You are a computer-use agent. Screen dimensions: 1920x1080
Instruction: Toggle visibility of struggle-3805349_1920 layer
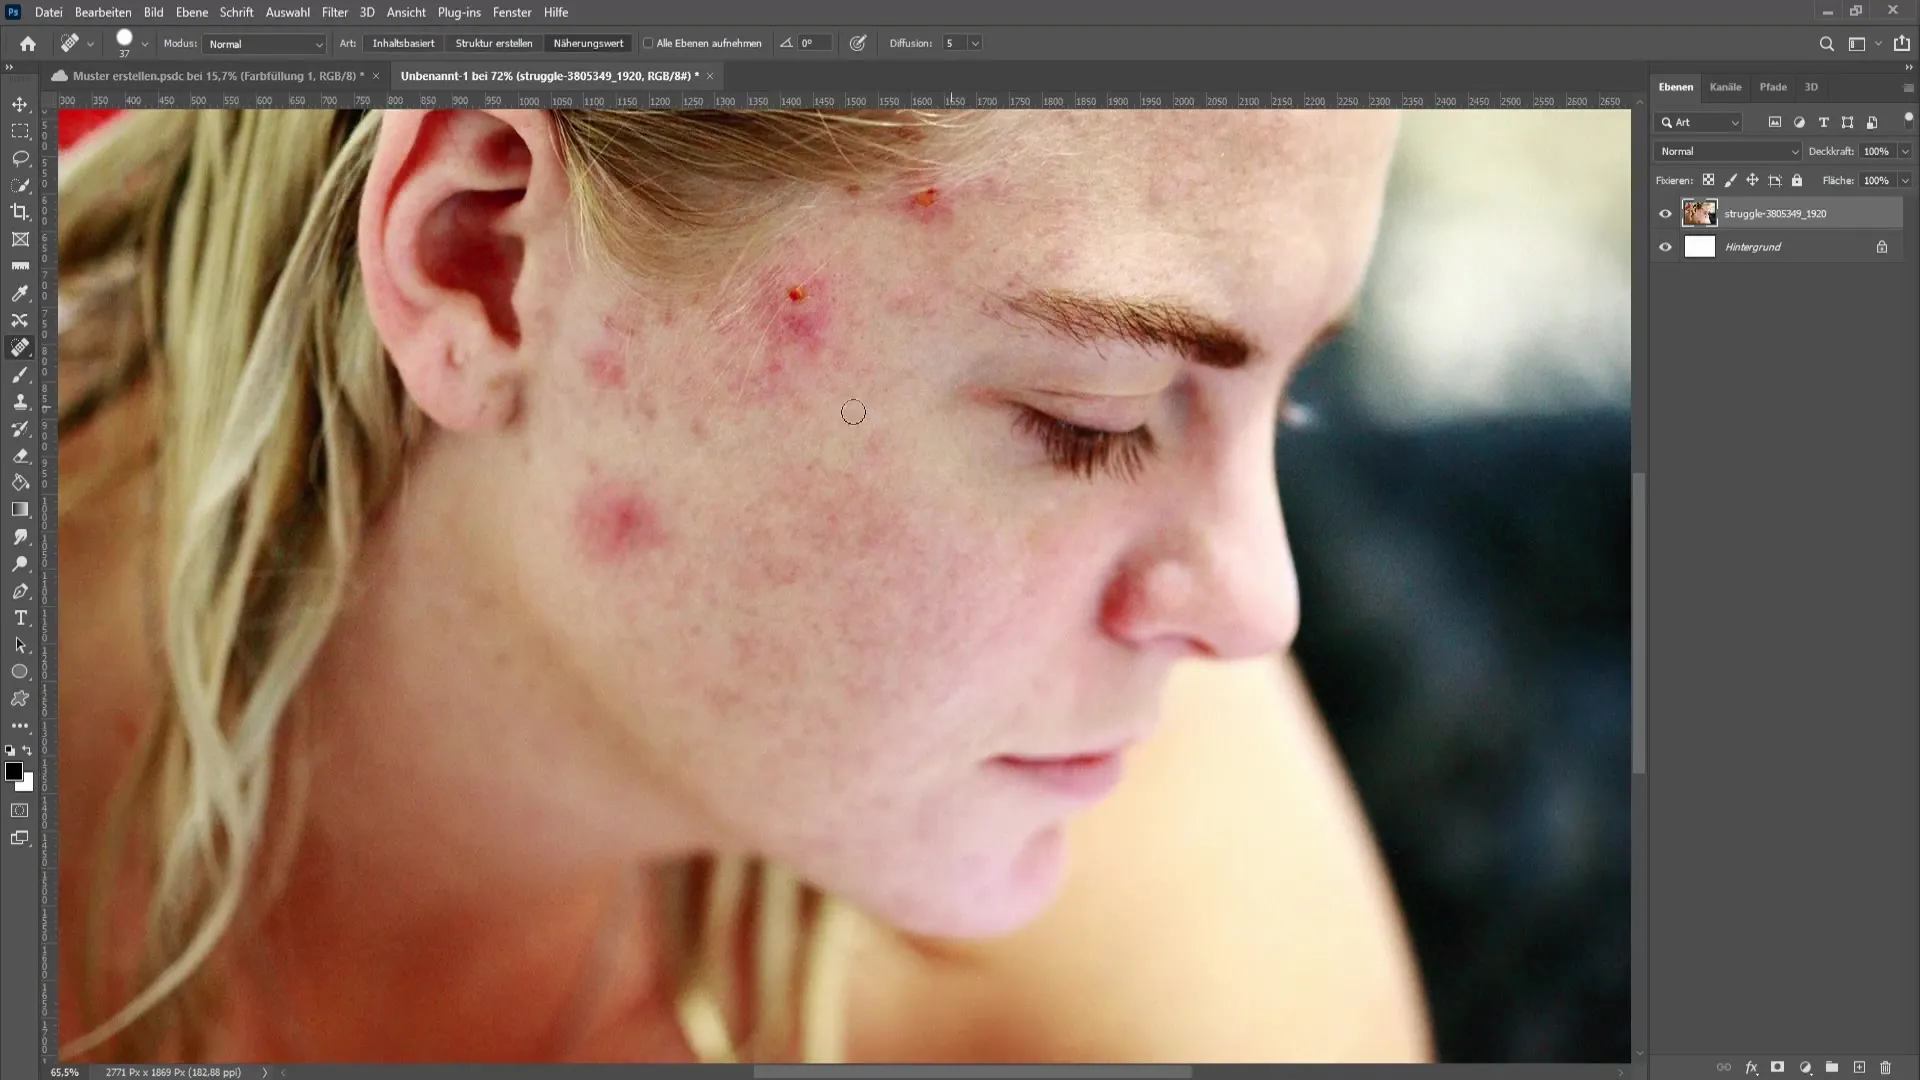coord(1665,214)
